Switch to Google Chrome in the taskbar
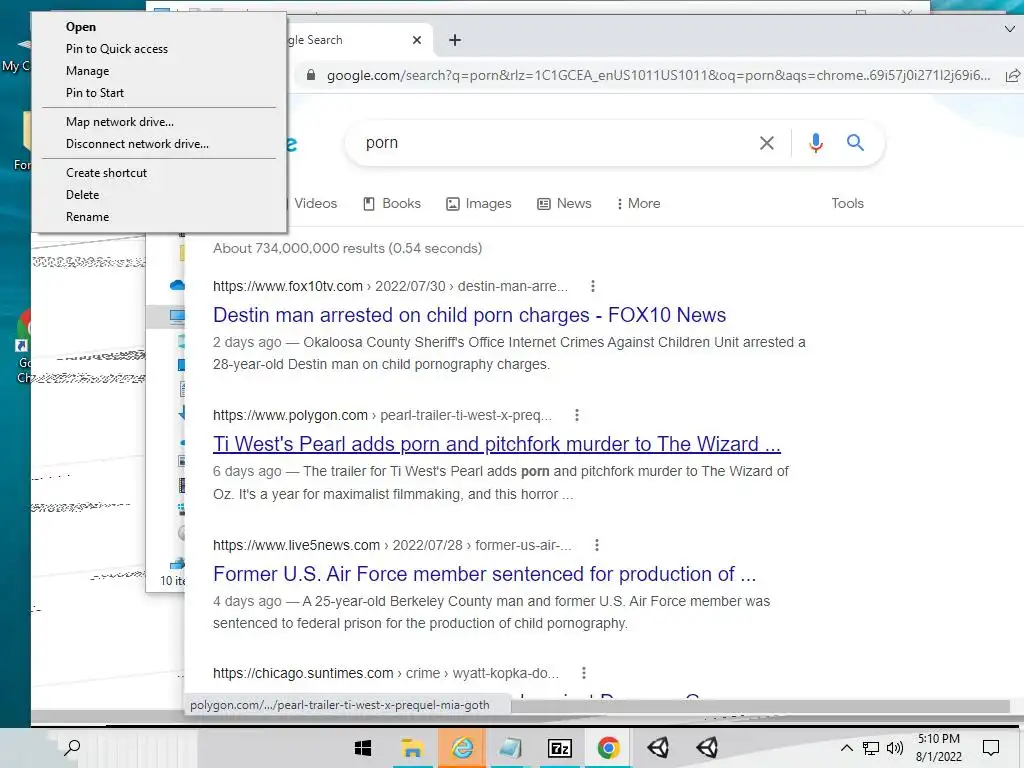The width and height of the screenshot is (1024, 768). click(x=609, y=748)
